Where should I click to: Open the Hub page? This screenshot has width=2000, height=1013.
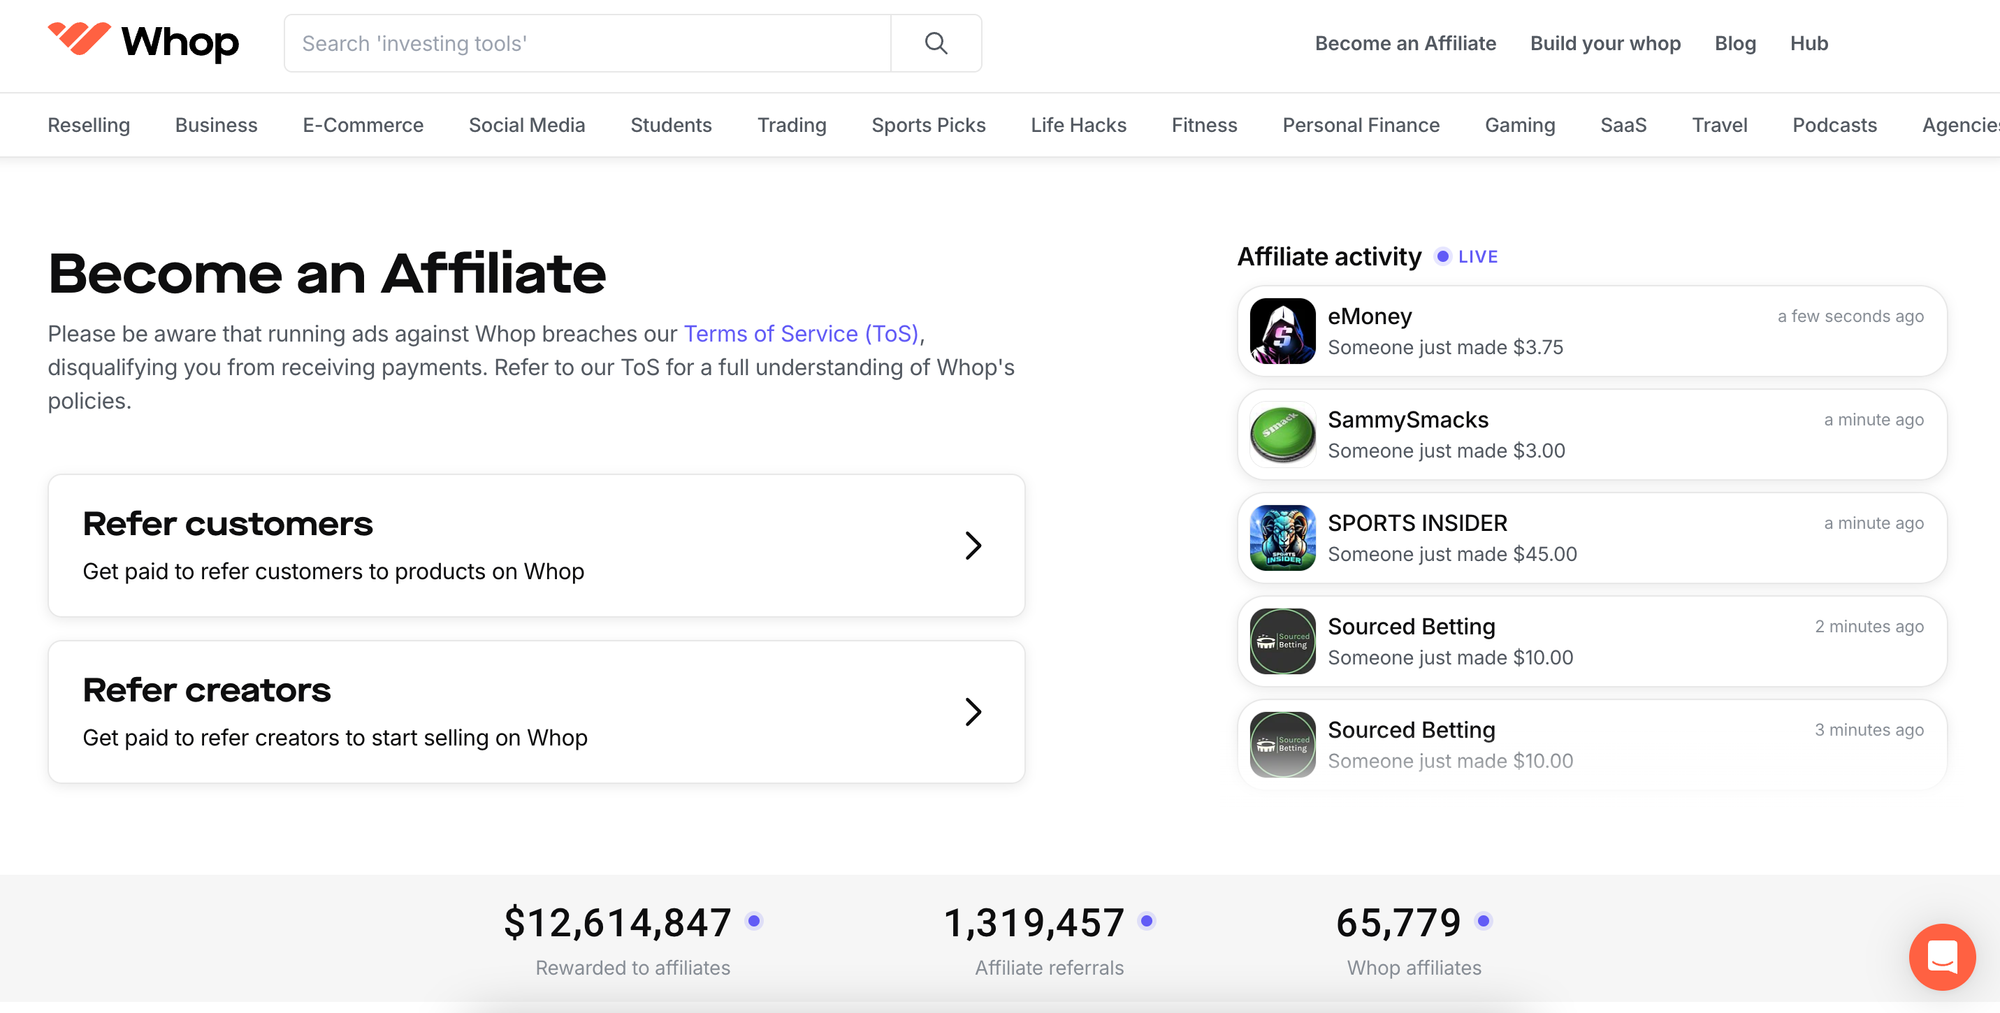click(1808, 43)
